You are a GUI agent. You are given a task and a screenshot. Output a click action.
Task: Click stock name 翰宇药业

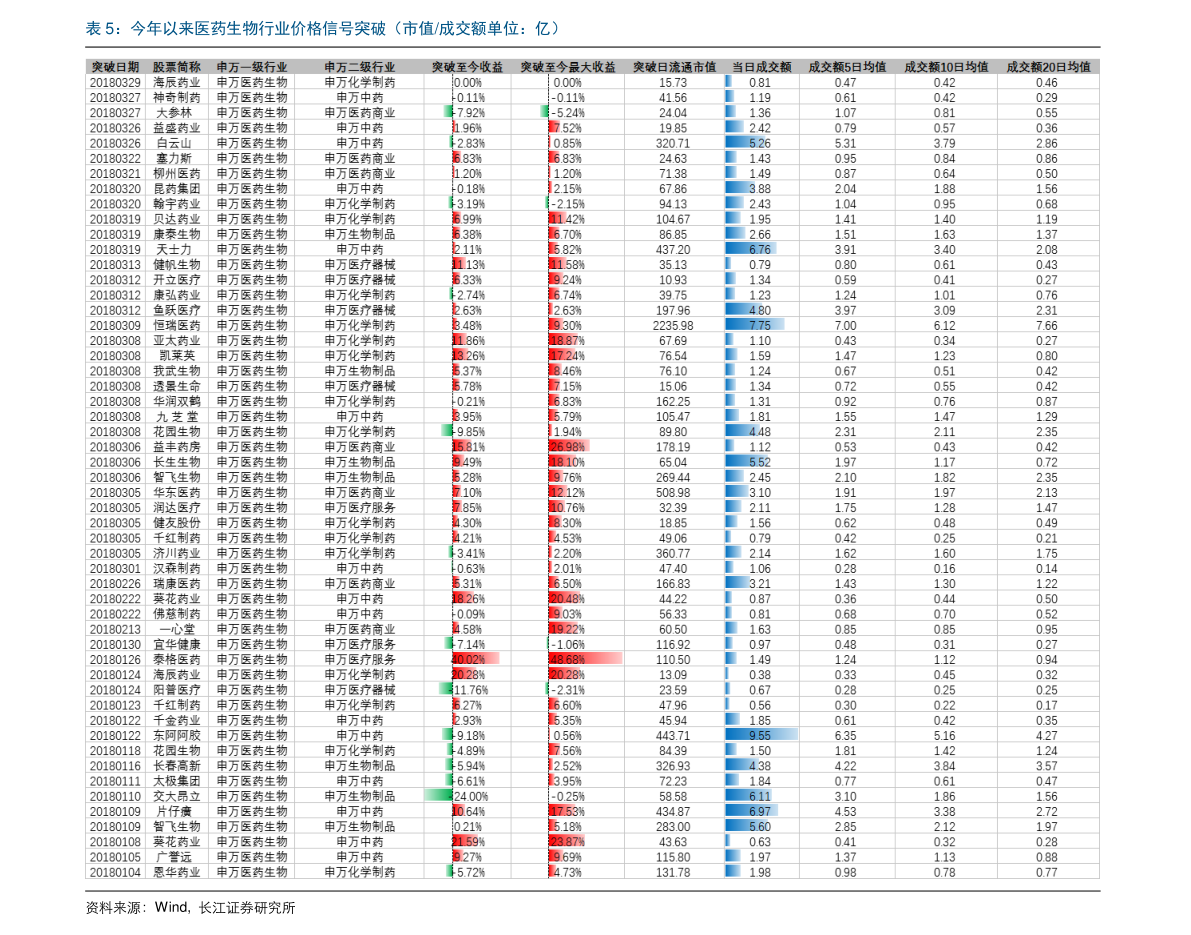click(x=177, y=204)
